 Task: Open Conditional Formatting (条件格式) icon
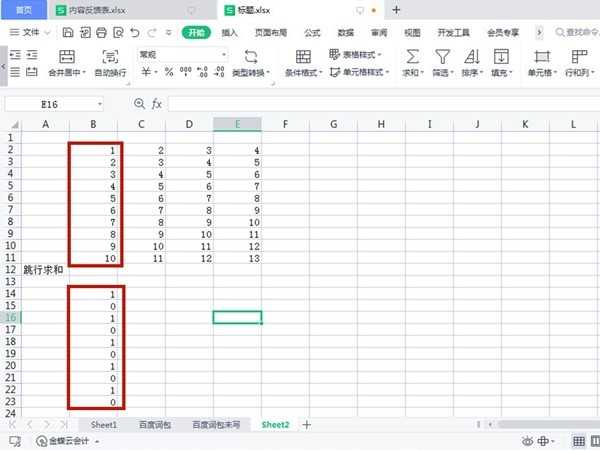[303, 57]
